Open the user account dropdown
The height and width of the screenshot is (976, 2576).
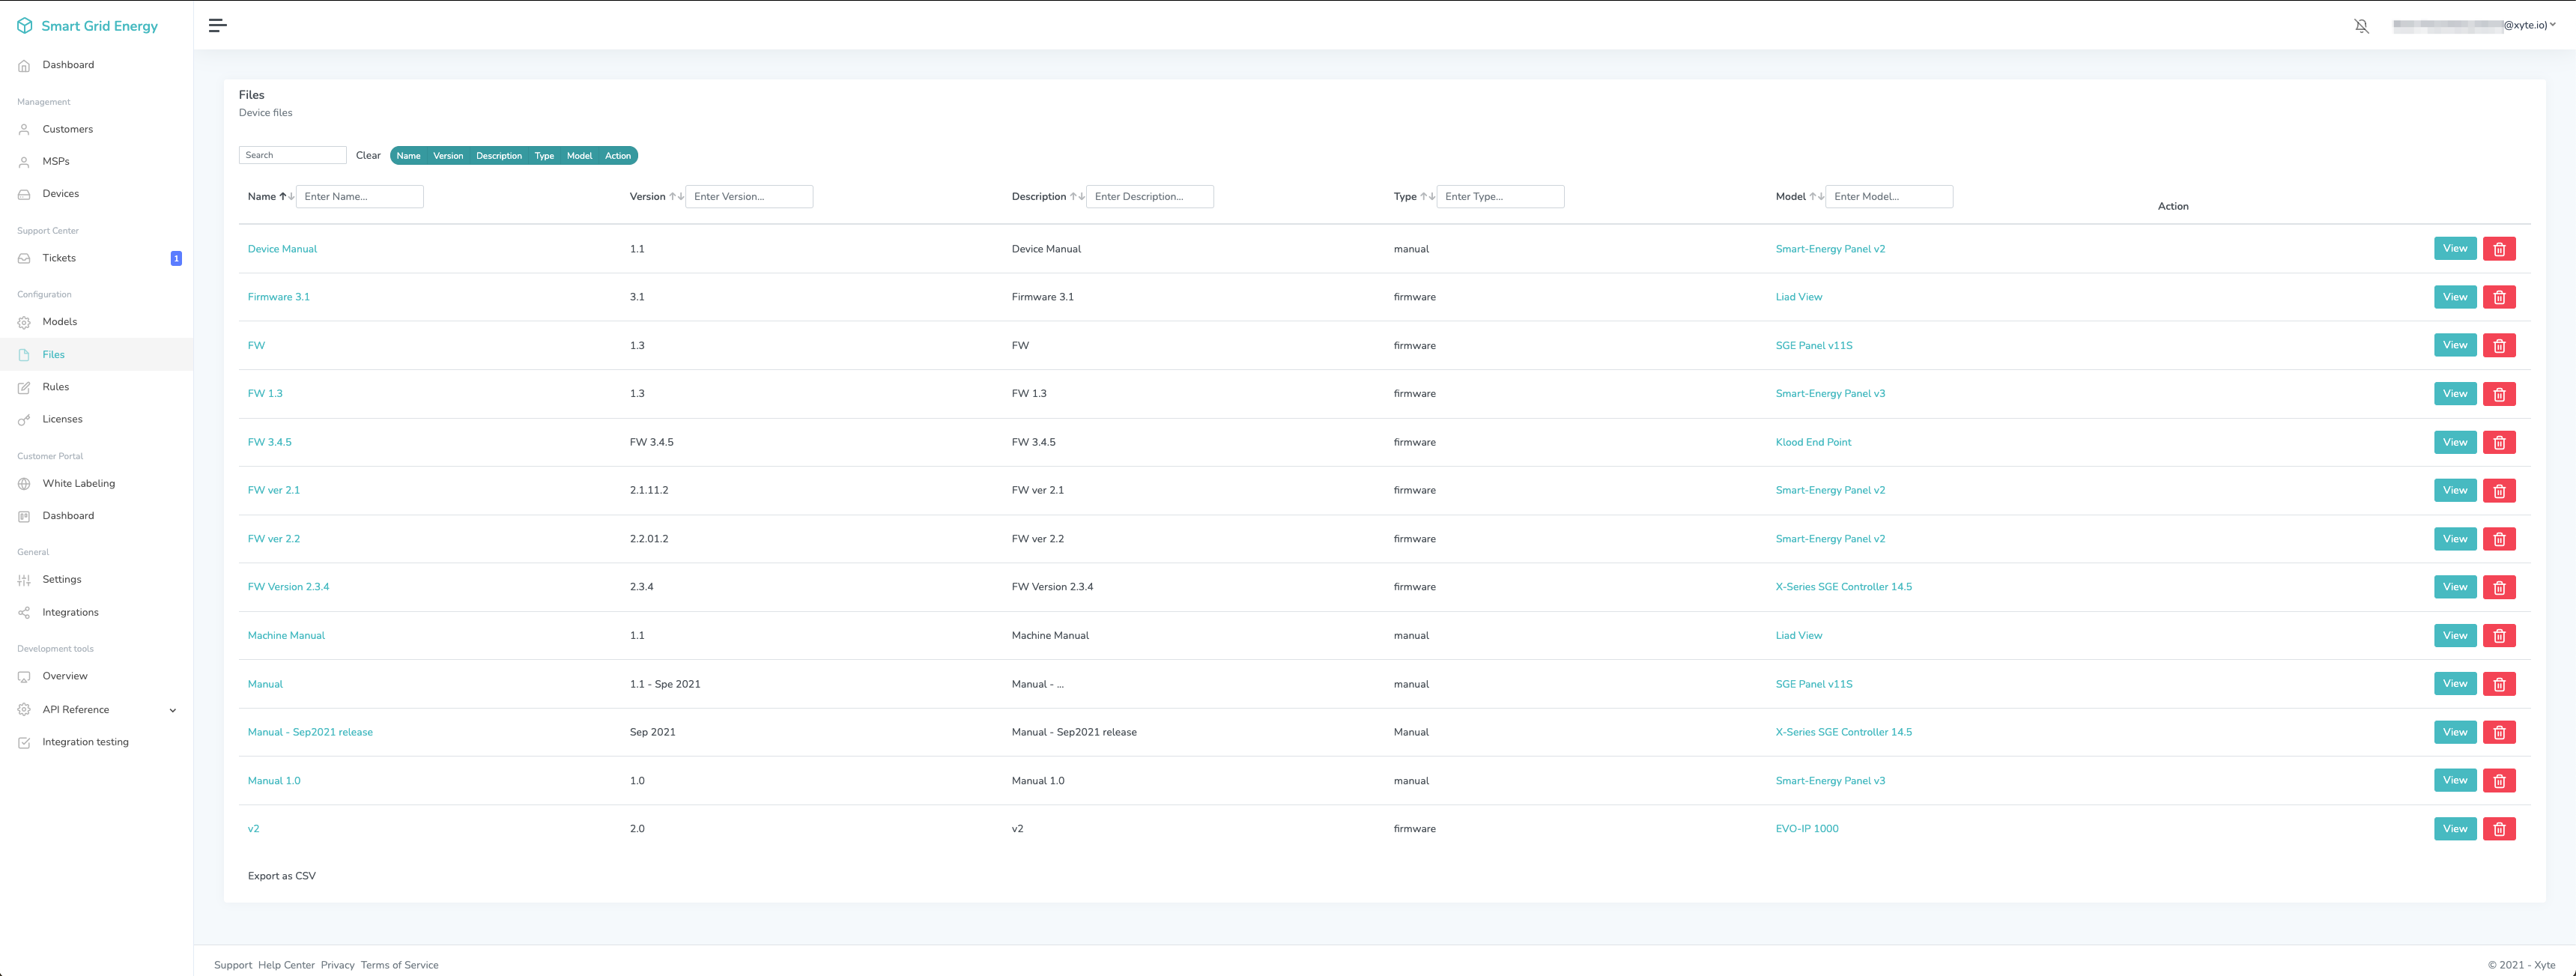pyautogui.click(x=2474, y=26)
